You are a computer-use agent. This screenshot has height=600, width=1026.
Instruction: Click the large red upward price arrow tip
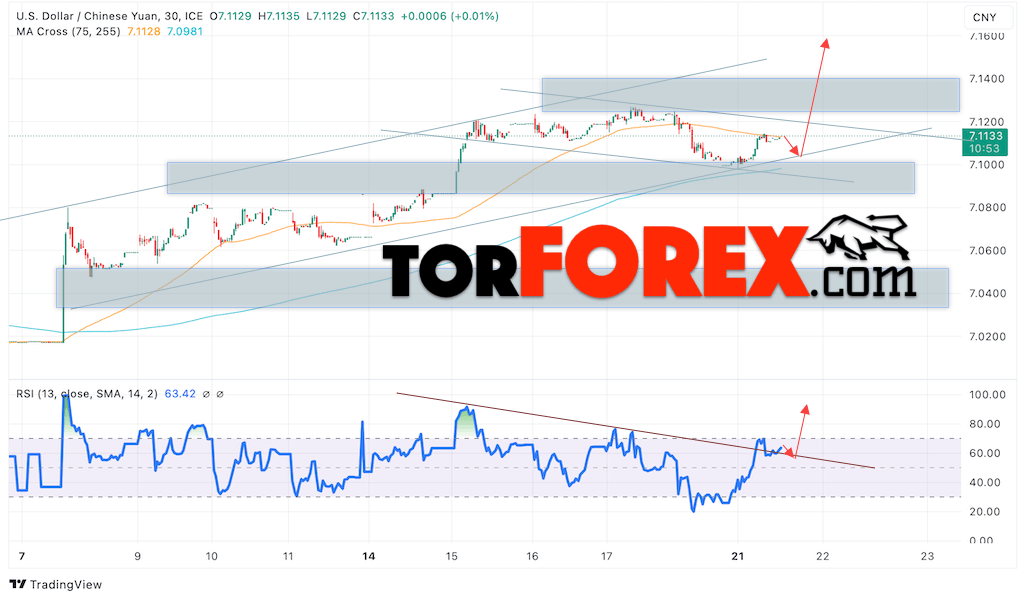[x=826, y=40]
